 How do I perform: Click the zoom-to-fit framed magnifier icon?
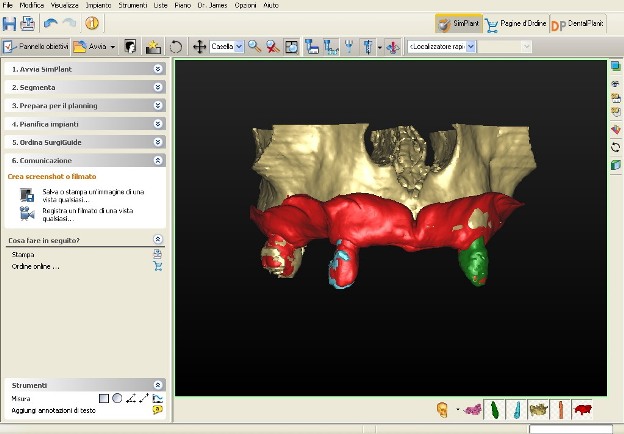[292, 47]
